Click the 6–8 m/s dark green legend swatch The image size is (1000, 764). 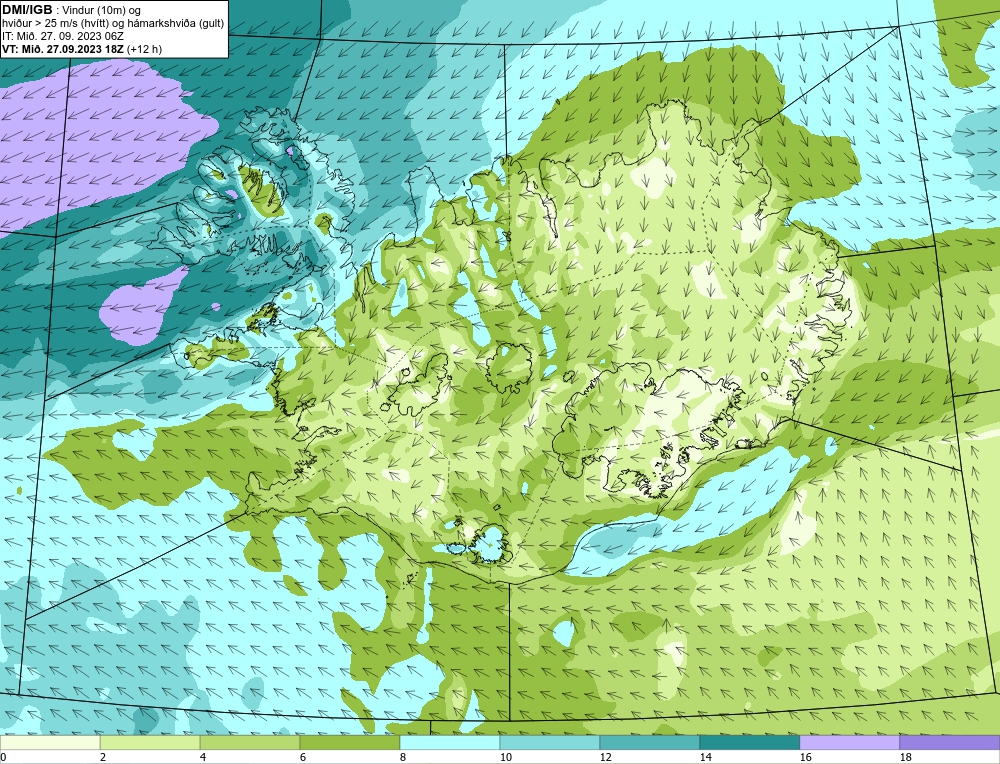click(x=349, y=742)
